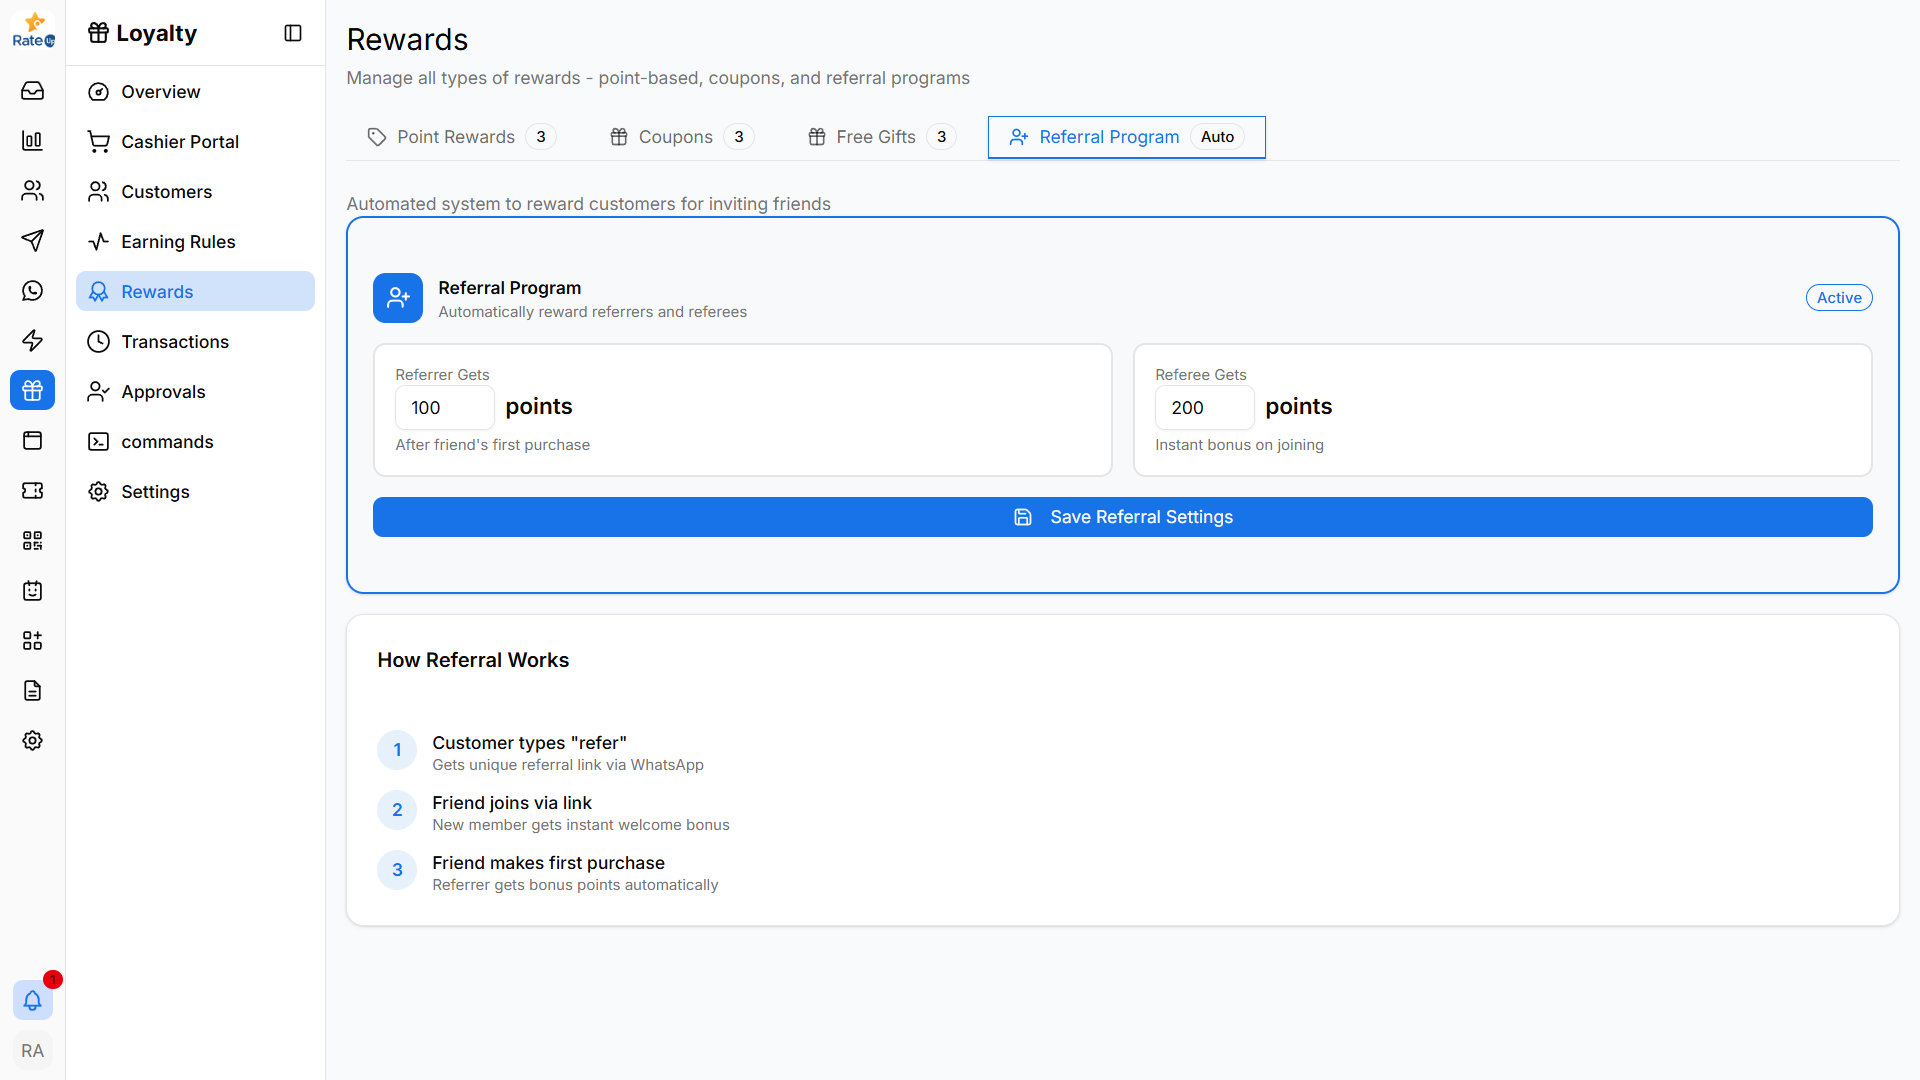1920x1080 pixels.
Task: Open the inbox icon in the left rail
Action: (32, 91)
